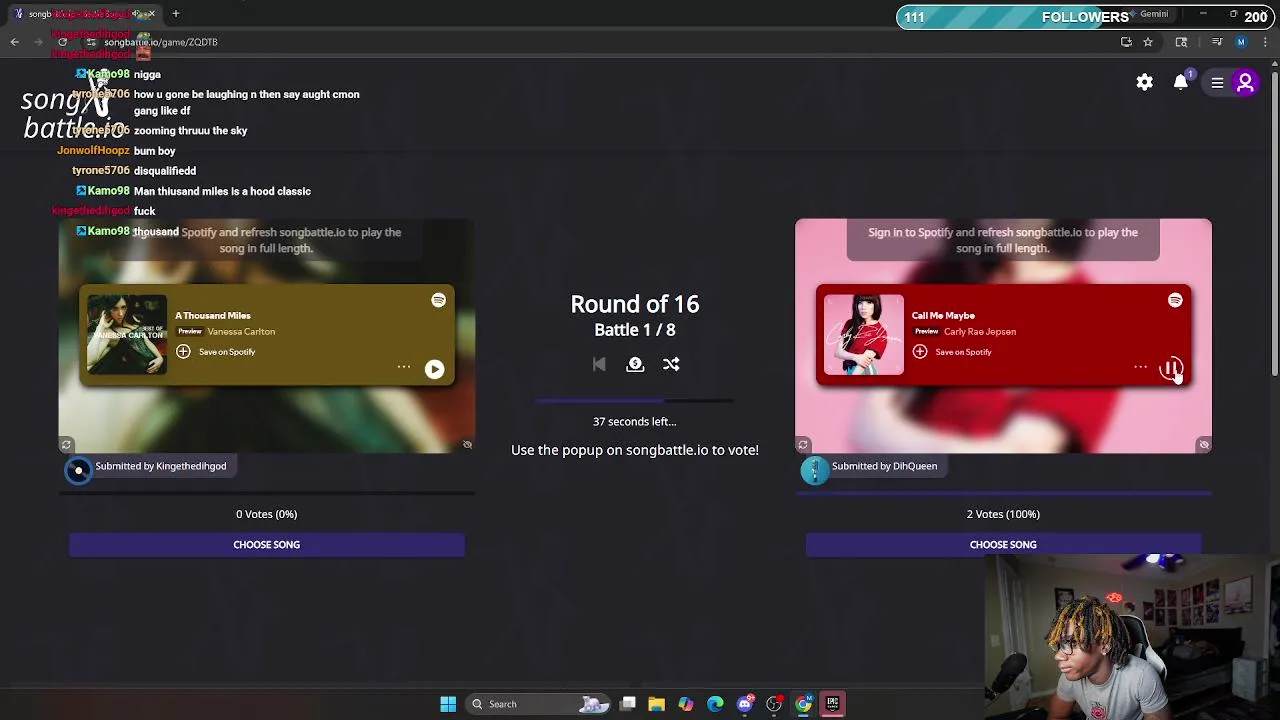Click '0 Votes (0%)' text
The image size is (1280, 720).
point(266,514)
